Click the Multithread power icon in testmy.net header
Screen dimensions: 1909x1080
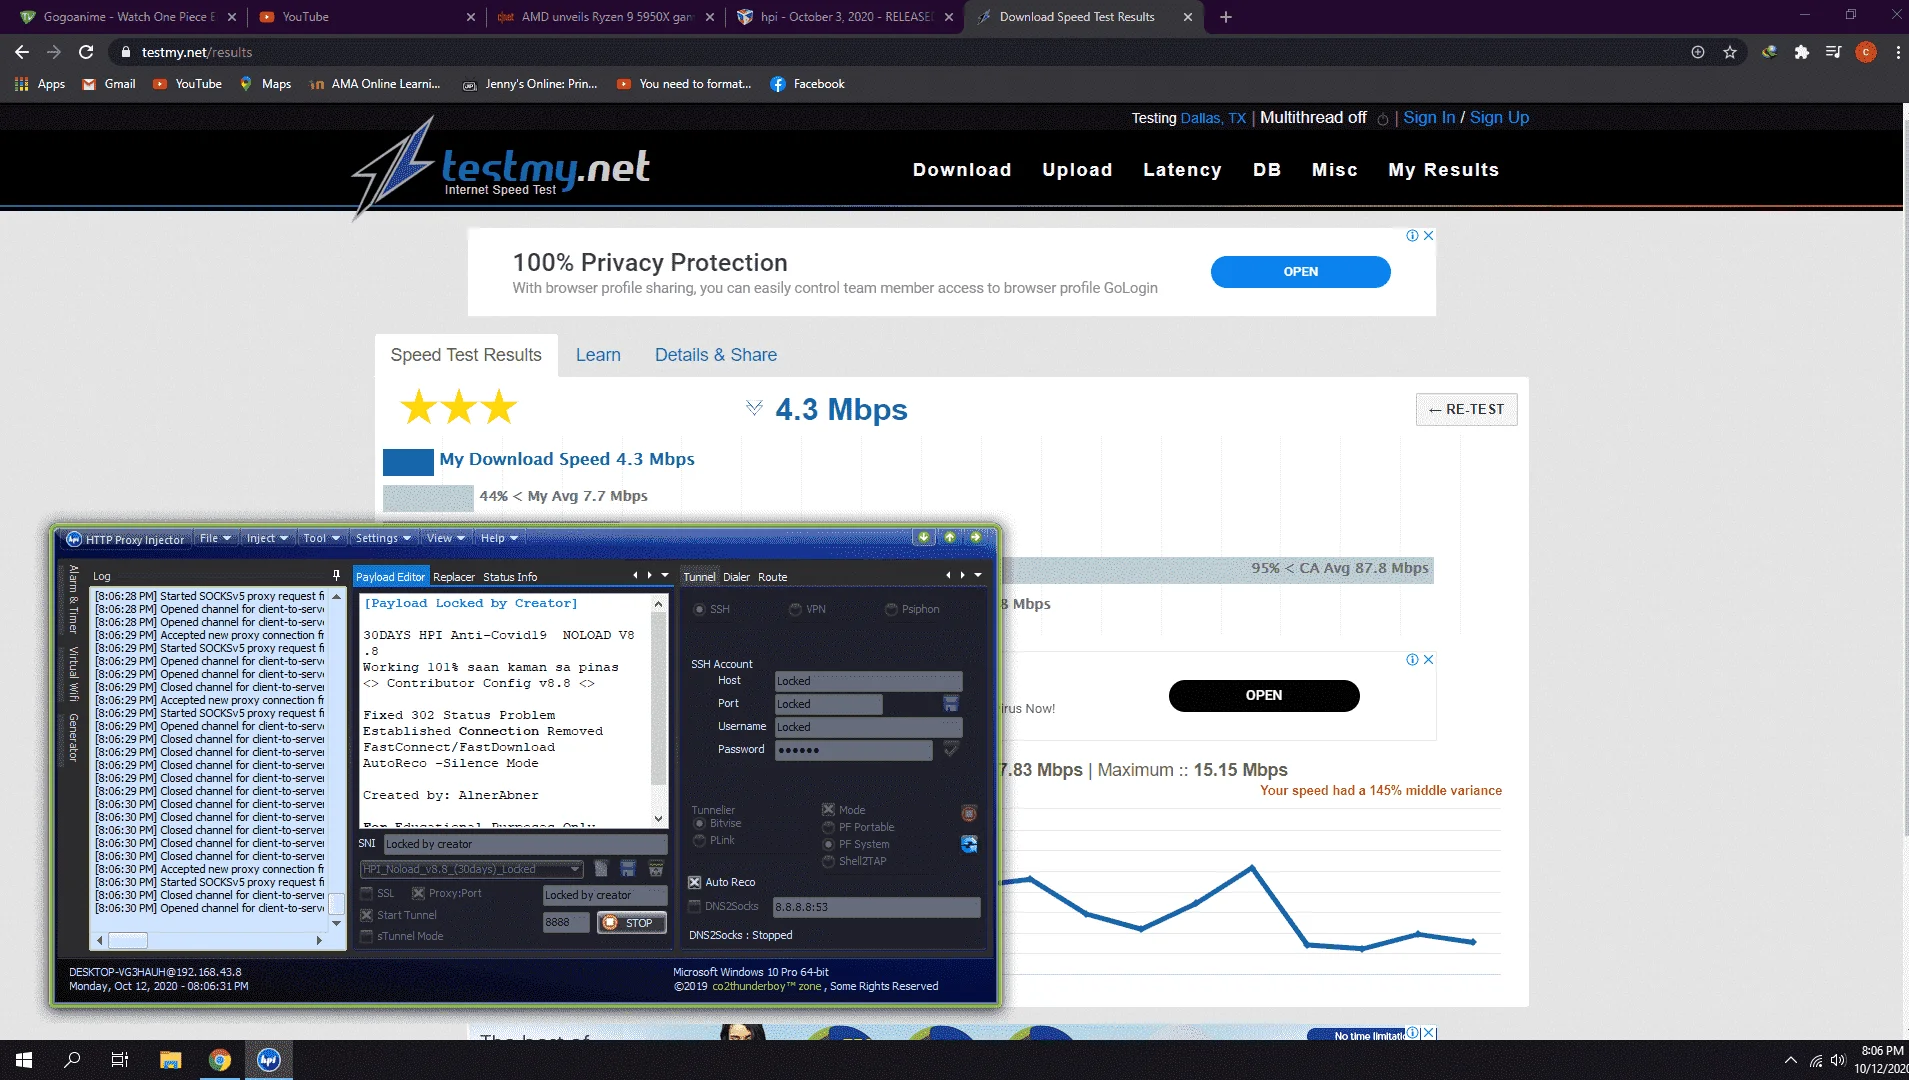[x=1383, y=119]
